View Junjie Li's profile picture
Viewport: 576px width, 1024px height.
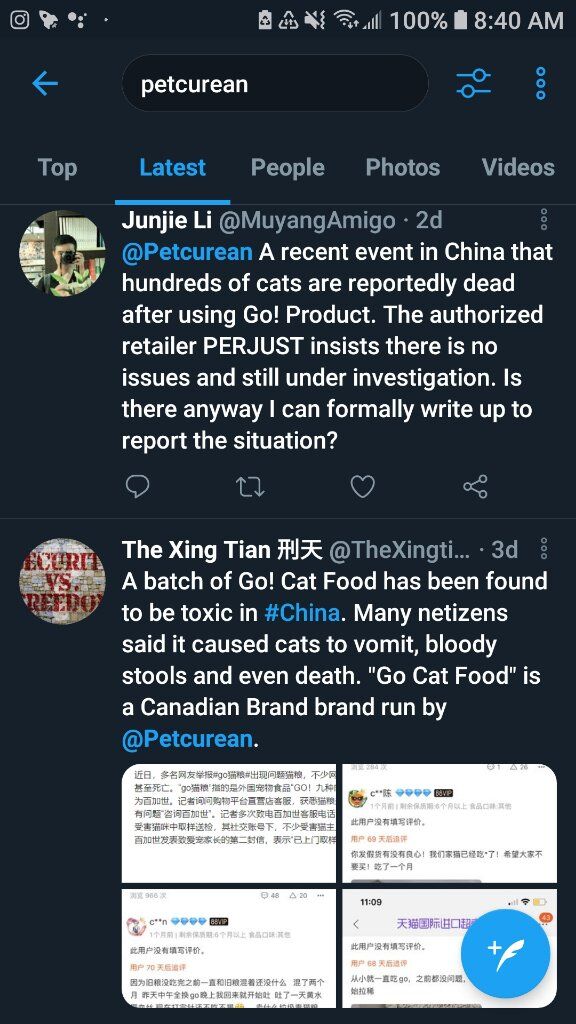[x=62, y=253]
